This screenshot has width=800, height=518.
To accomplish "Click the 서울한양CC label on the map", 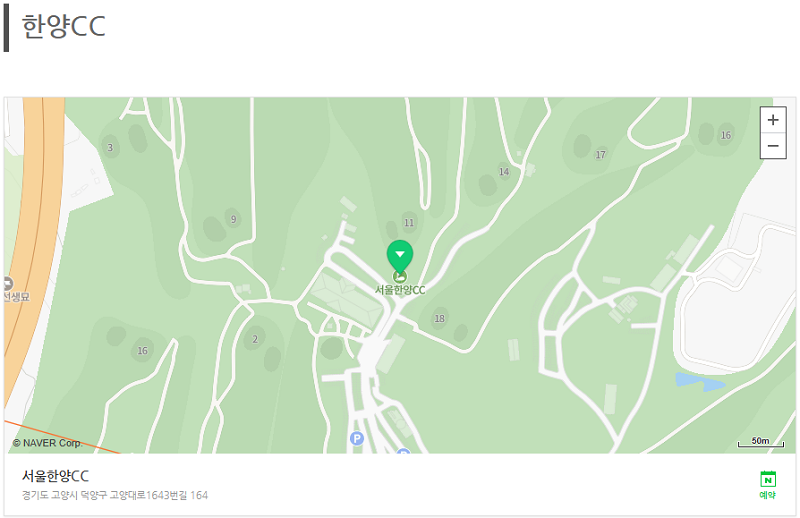I will tap(400, 290).
